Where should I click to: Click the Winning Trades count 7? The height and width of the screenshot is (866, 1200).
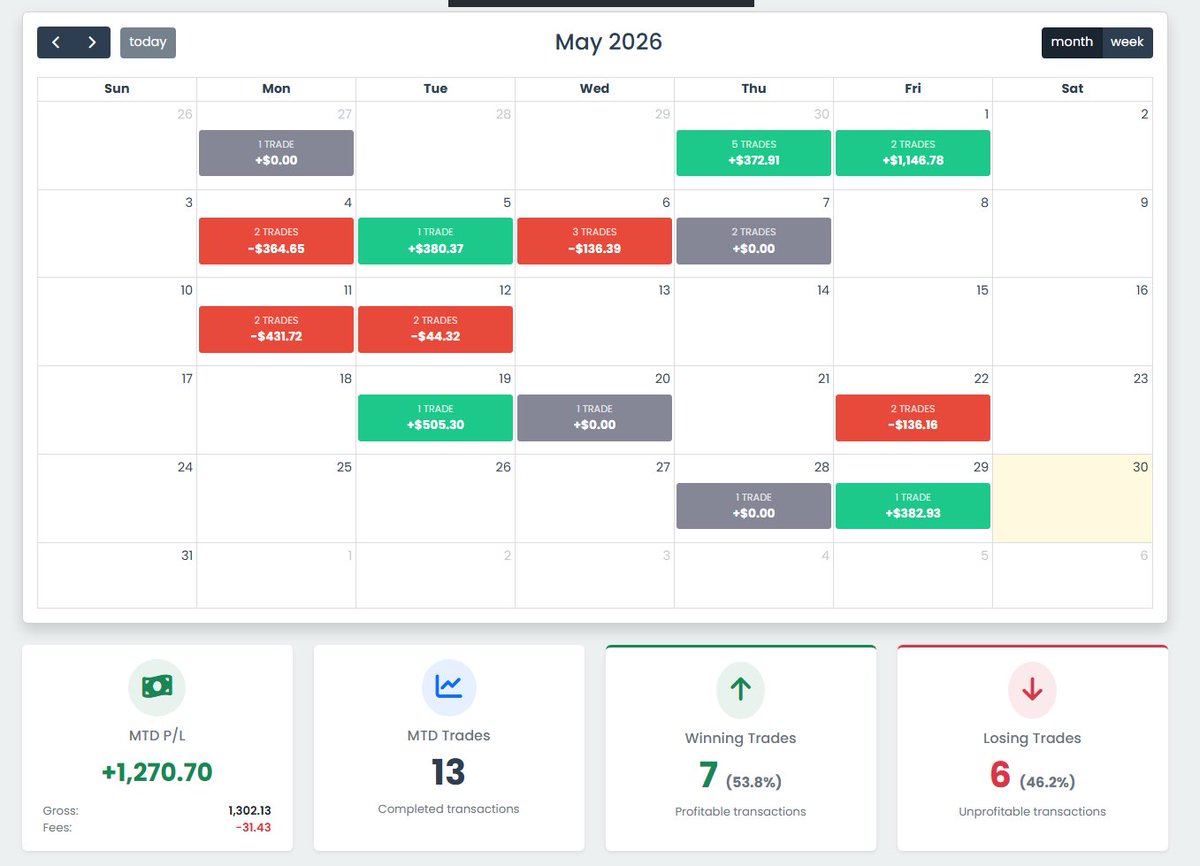coord(708,775)
